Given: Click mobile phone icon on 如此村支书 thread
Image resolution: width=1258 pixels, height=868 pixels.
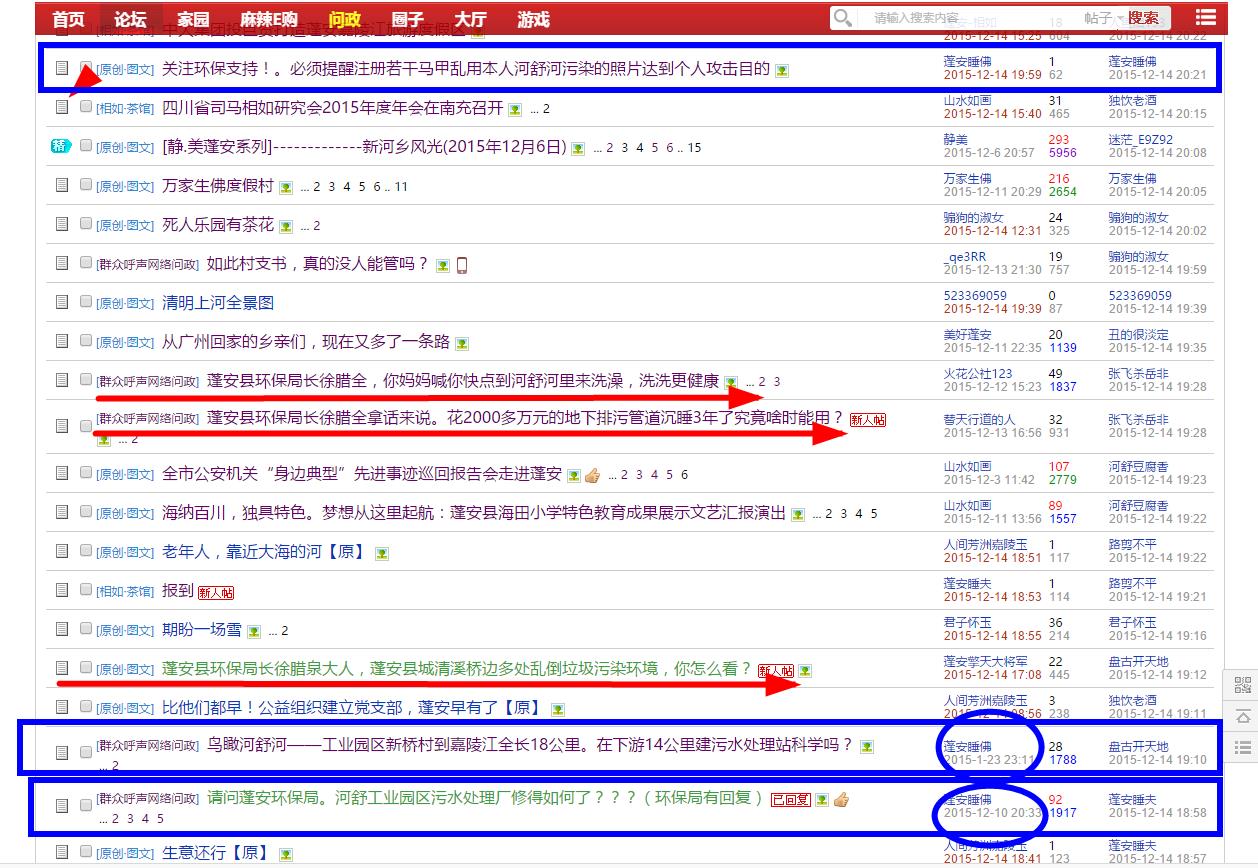Looking at the screenshot, I should (x=462, y=265).
